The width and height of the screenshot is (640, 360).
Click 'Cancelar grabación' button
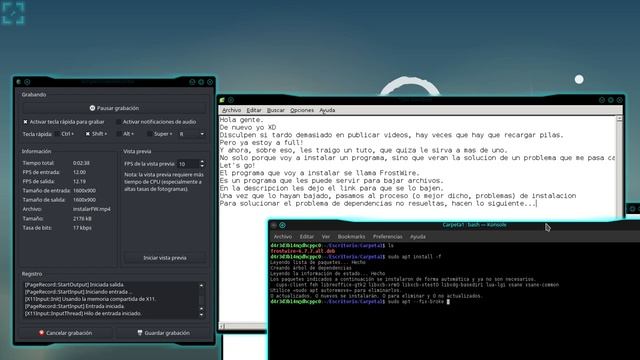[65, 333]
